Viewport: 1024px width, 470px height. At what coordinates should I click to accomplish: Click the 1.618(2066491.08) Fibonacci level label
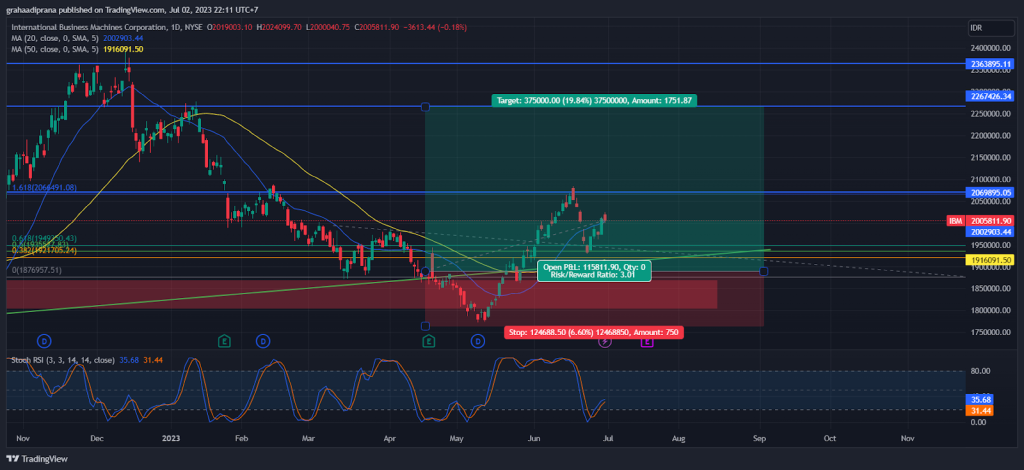[x=44, y=187]
